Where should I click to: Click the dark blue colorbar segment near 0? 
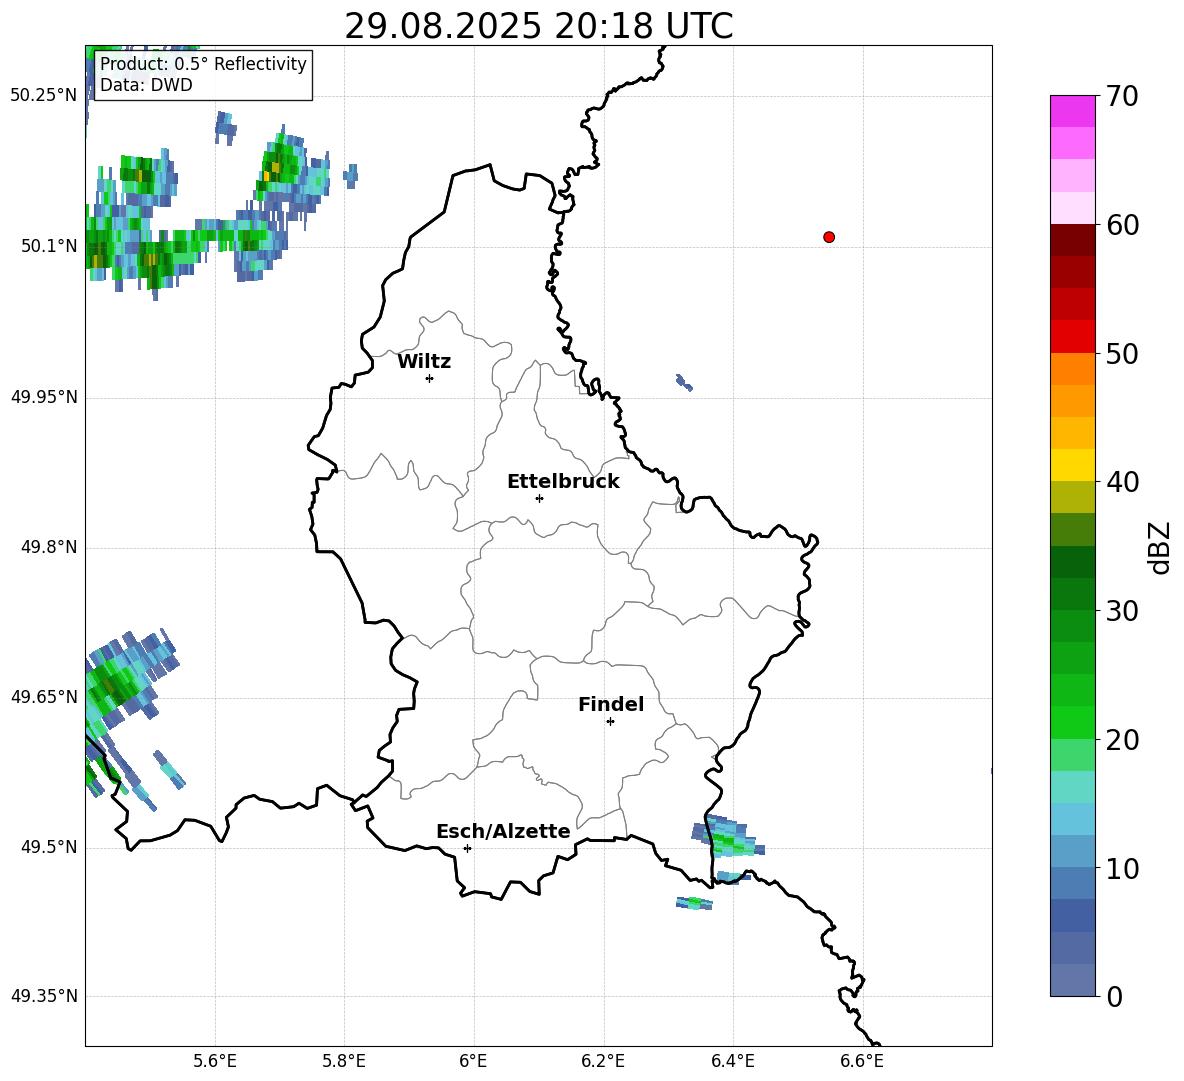coord(1072,915)
